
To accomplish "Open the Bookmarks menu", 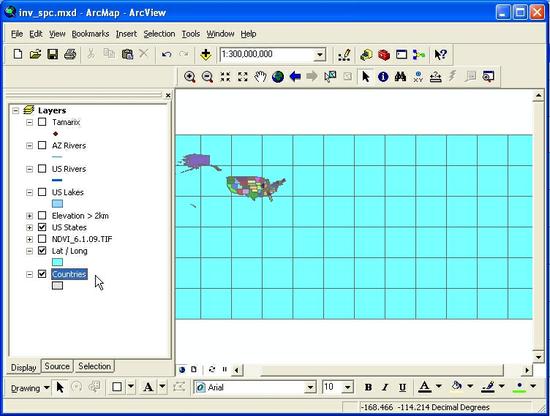I will (x=90, y=34).
